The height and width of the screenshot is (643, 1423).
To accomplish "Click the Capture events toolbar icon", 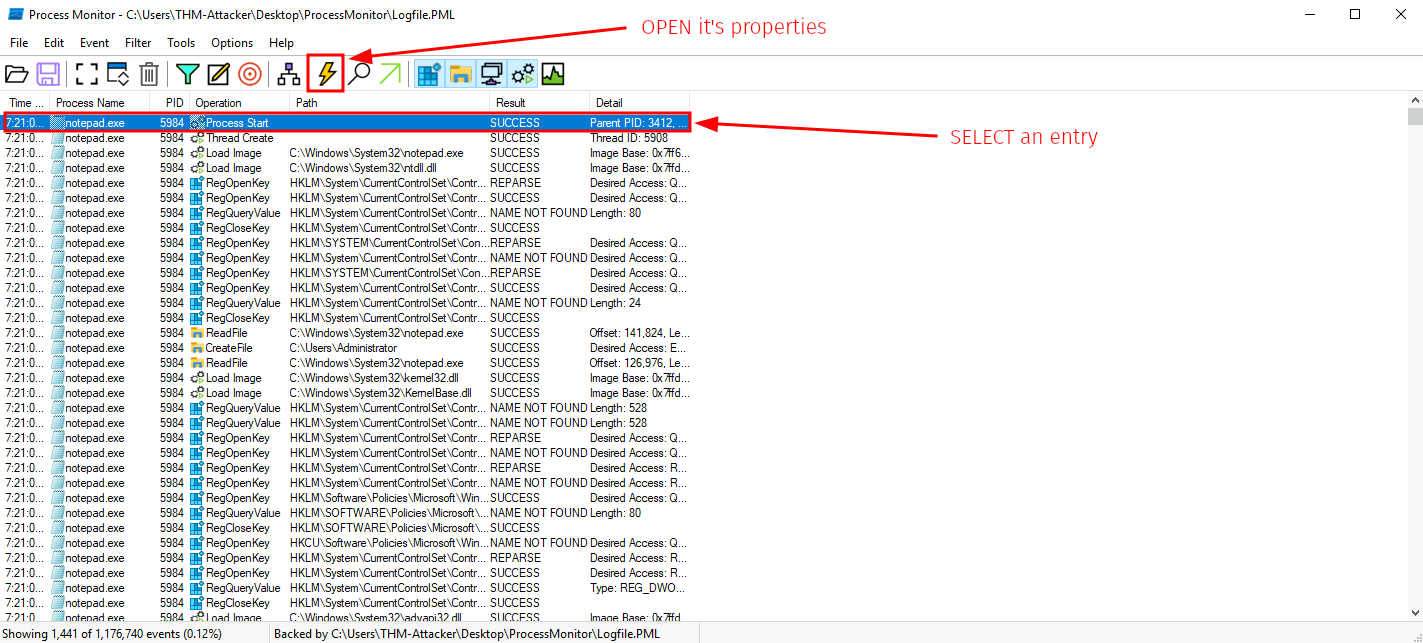I will [86, 74].
